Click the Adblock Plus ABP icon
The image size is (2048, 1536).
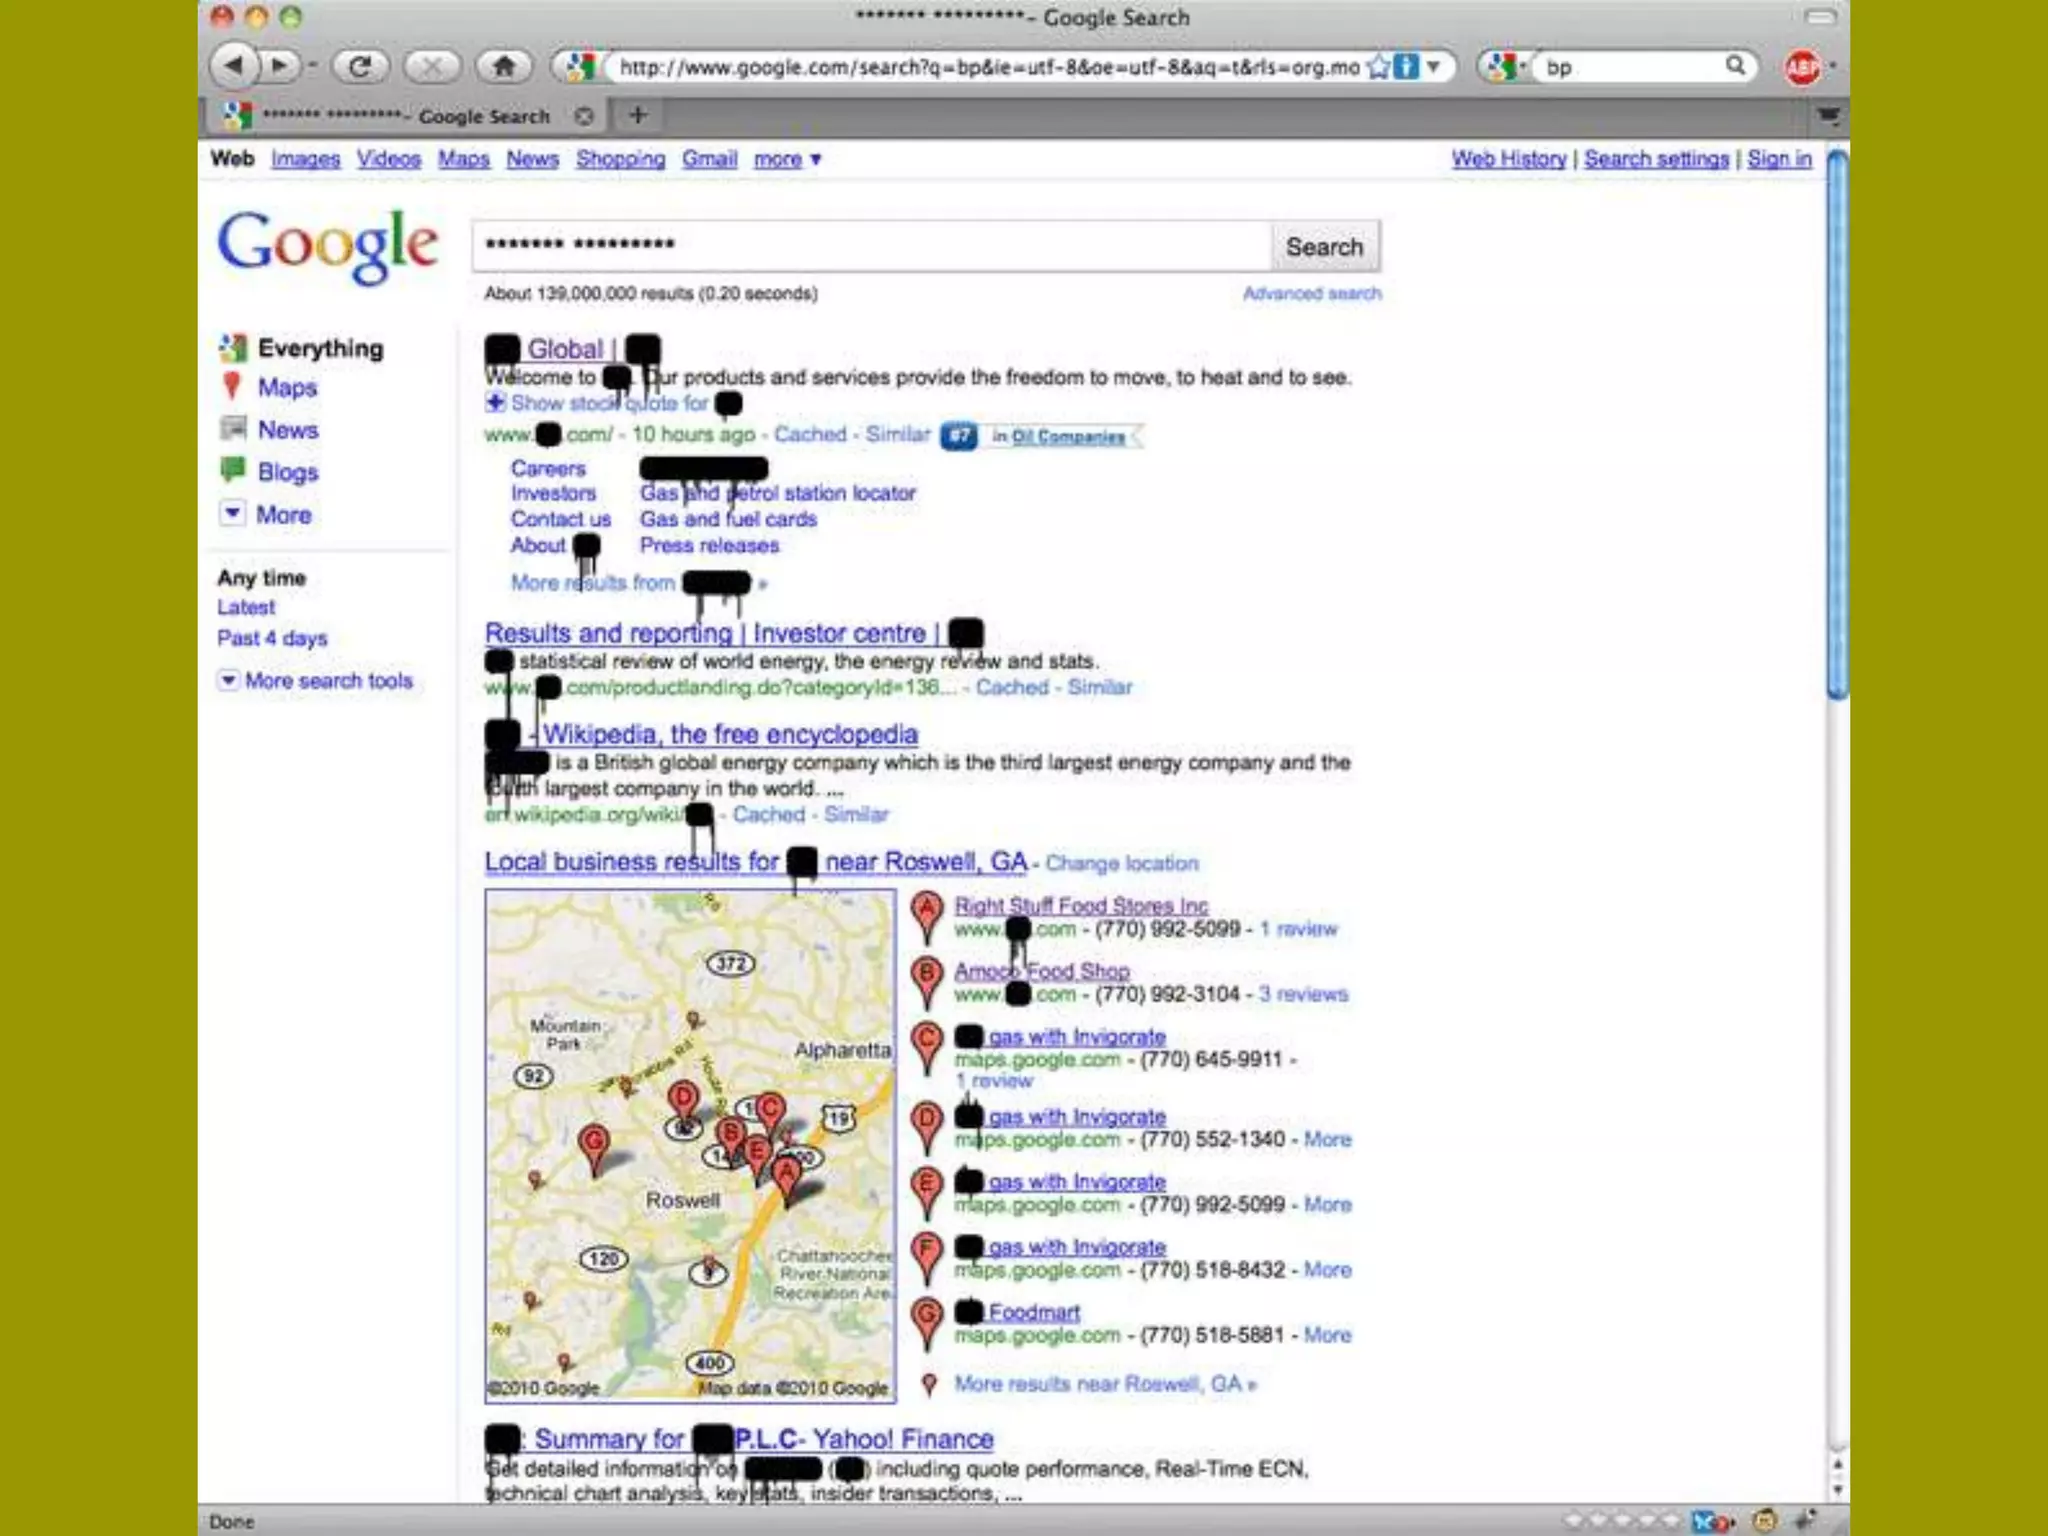click(x=1803, y=67)
